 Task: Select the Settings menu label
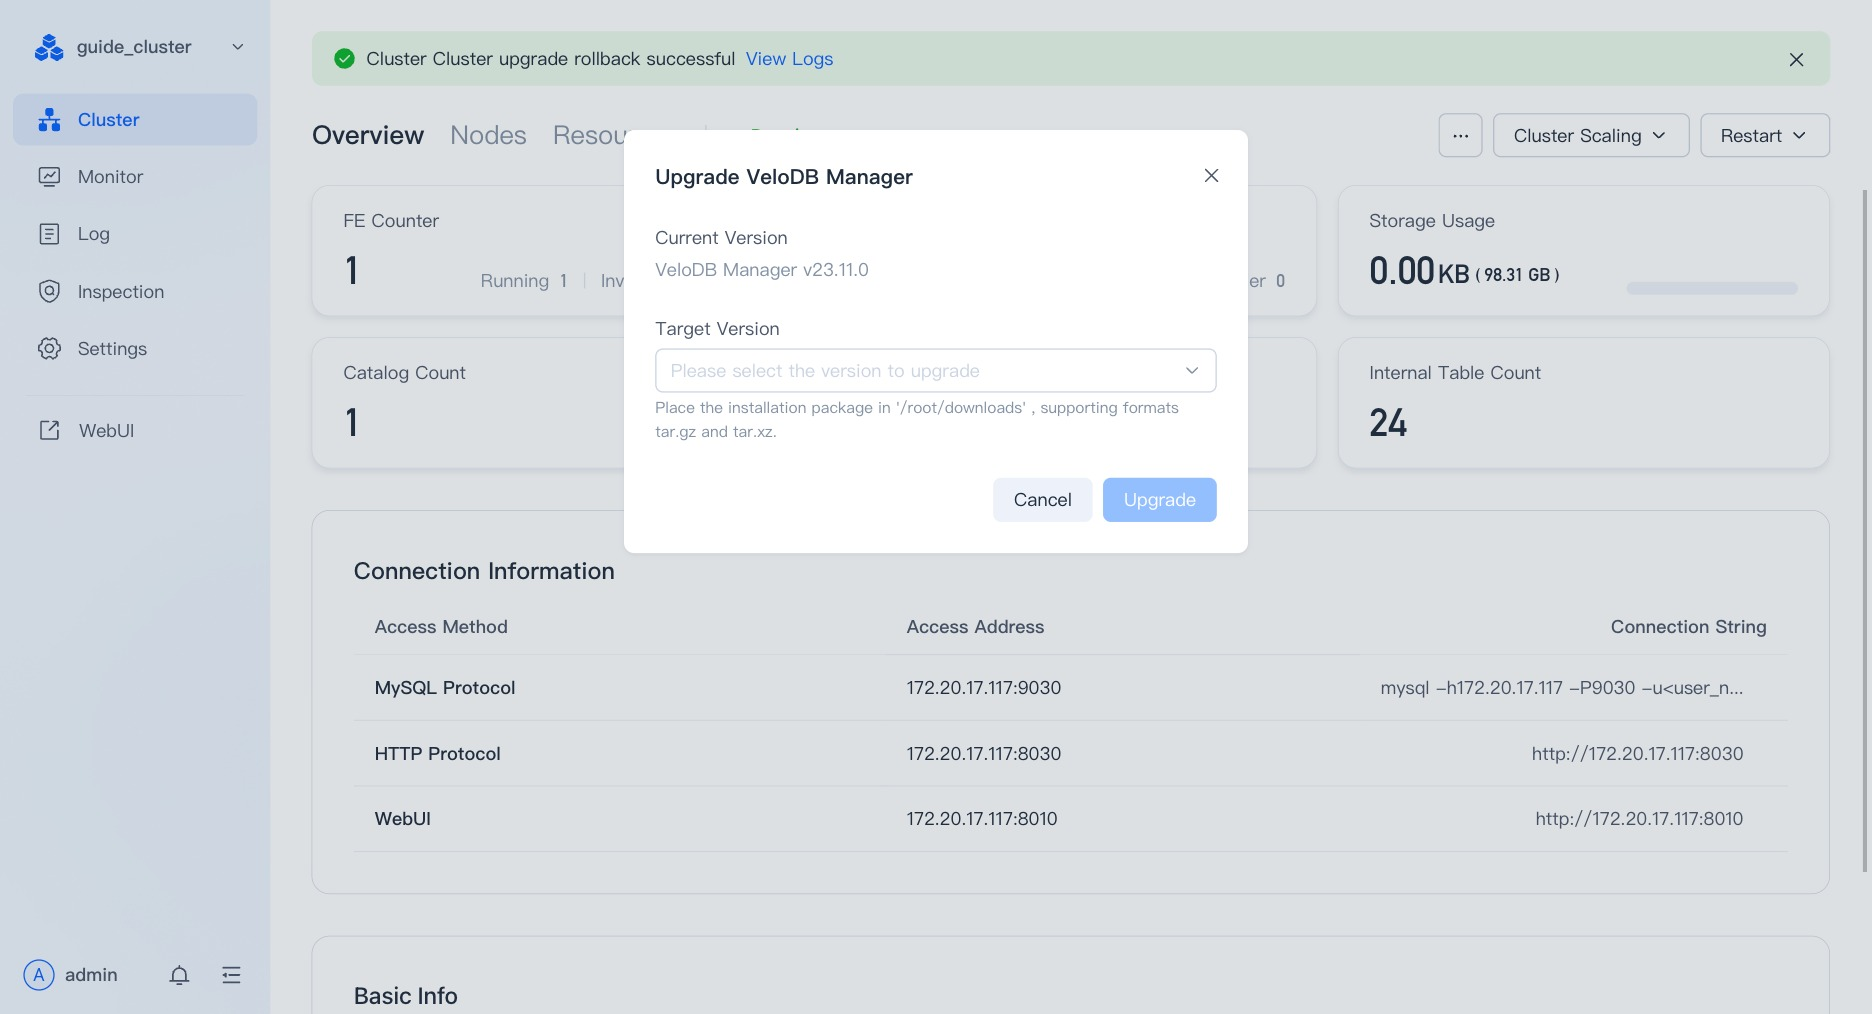[x=112, y=349]
